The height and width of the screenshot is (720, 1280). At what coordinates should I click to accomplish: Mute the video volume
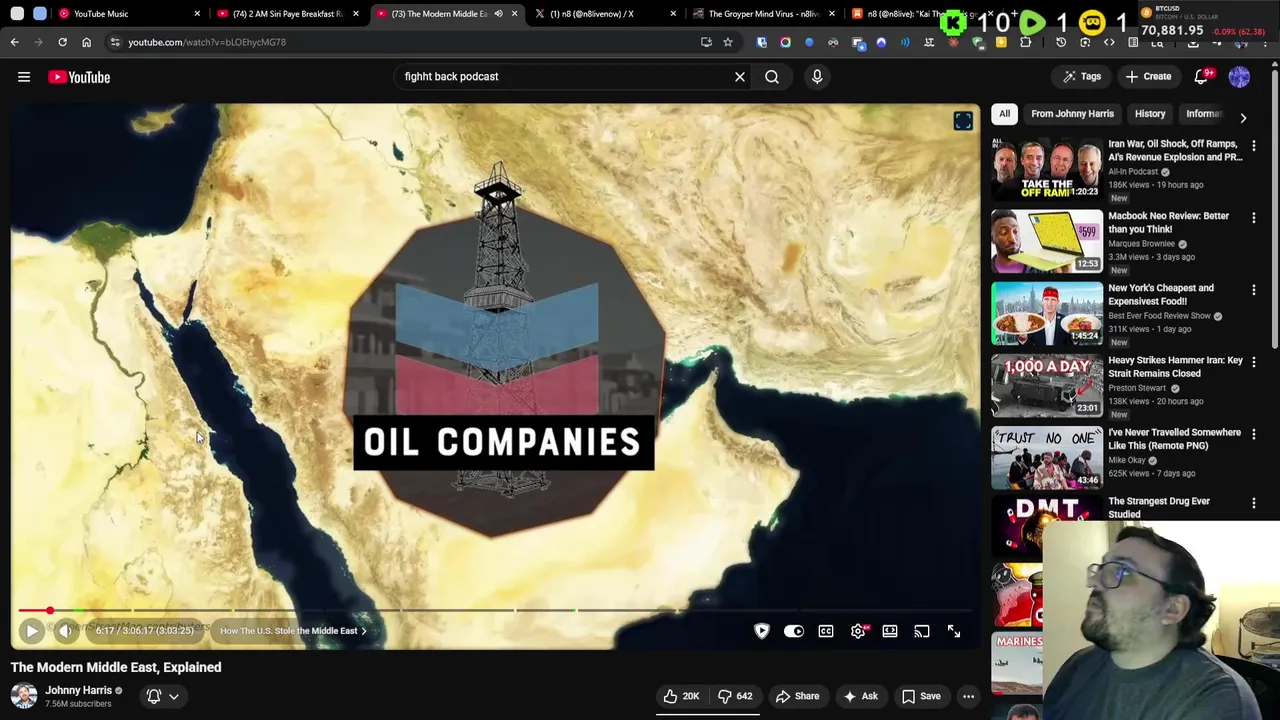pos(65,631)
